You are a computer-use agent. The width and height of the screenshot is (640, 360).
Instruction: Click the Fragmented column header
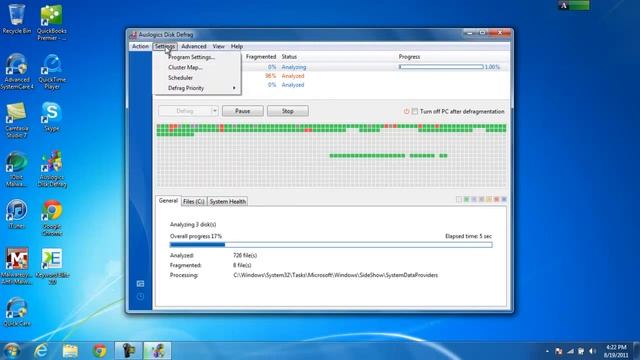pos(261,57)
